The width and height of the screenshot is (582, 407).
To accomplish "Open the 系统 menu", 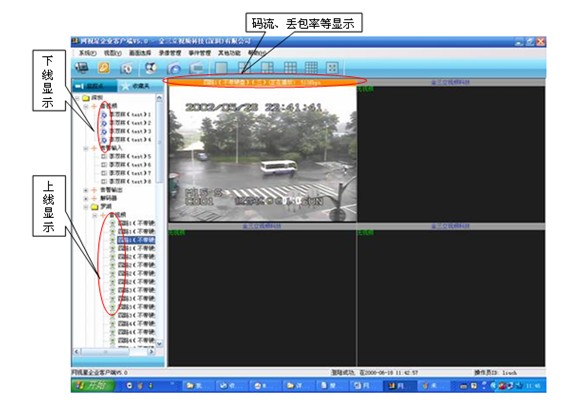I will [x=87, y=53].
